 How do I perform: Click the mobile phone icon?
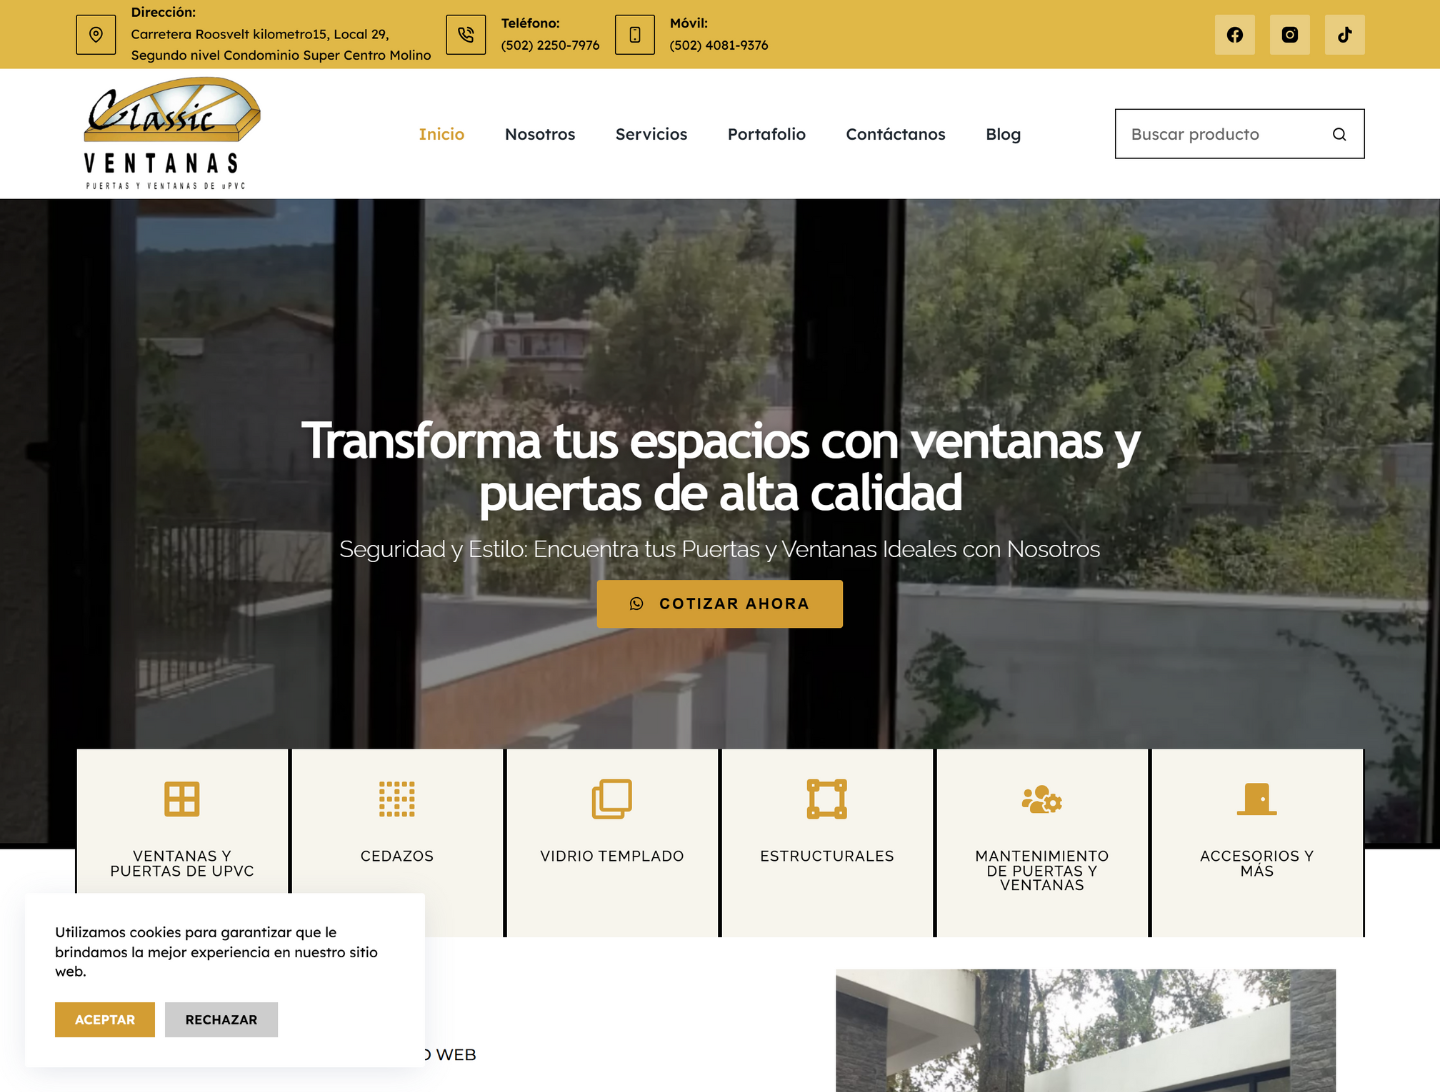point(634,35)
